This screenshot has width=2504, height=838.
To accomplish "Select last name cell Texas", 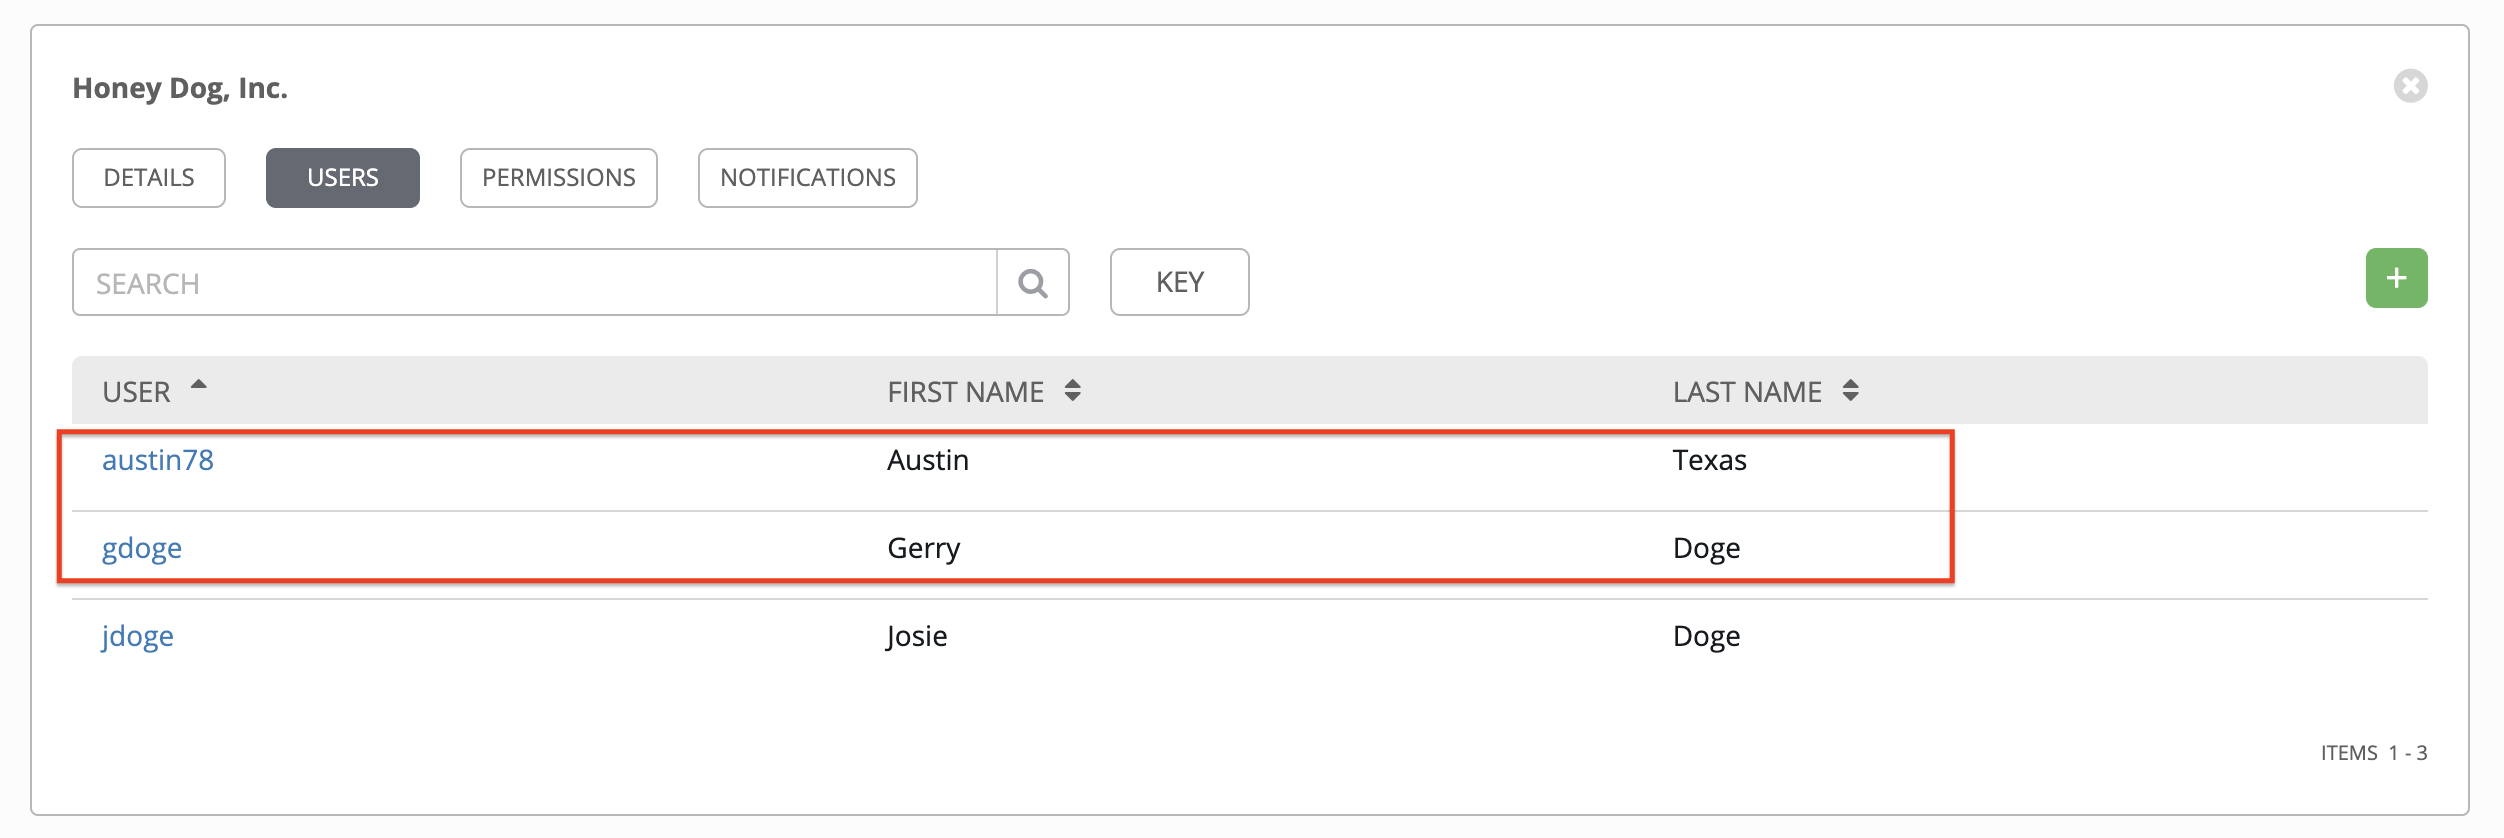I will point(1710,460).
